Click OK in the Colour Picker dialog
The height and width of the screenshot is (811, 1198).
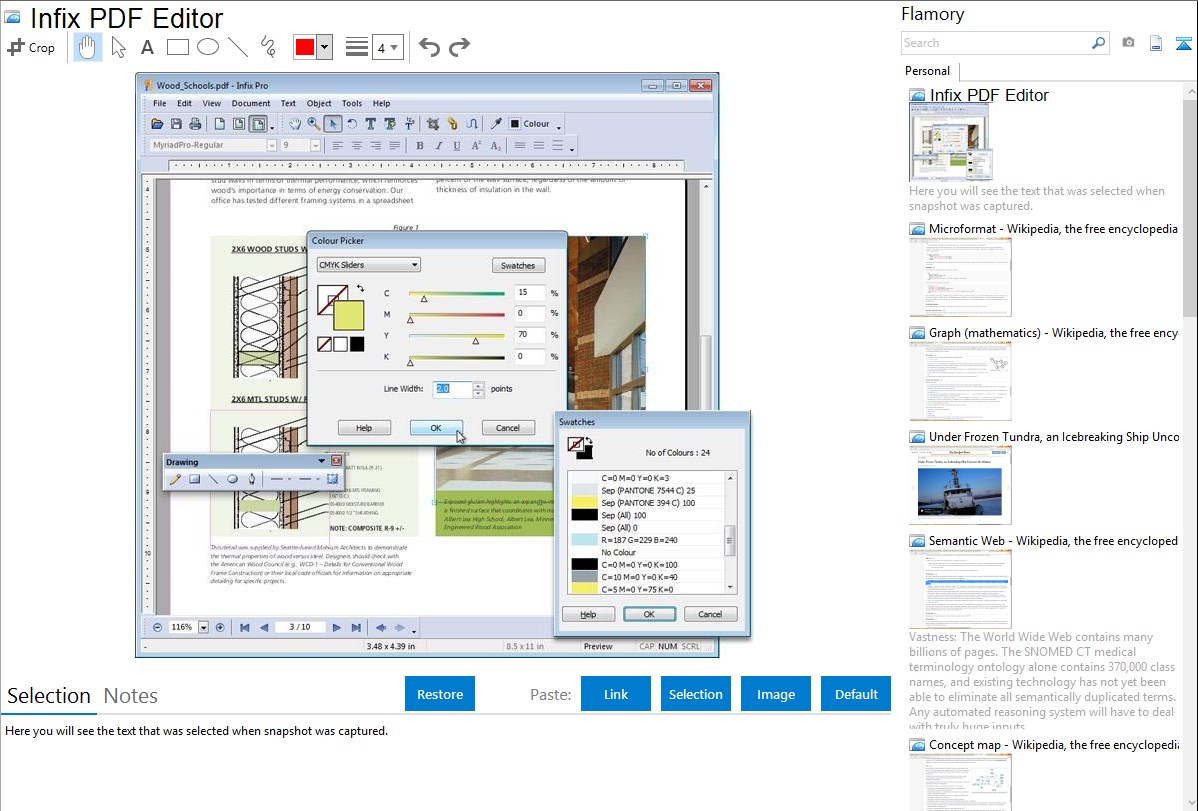click(x=435, y=428)
